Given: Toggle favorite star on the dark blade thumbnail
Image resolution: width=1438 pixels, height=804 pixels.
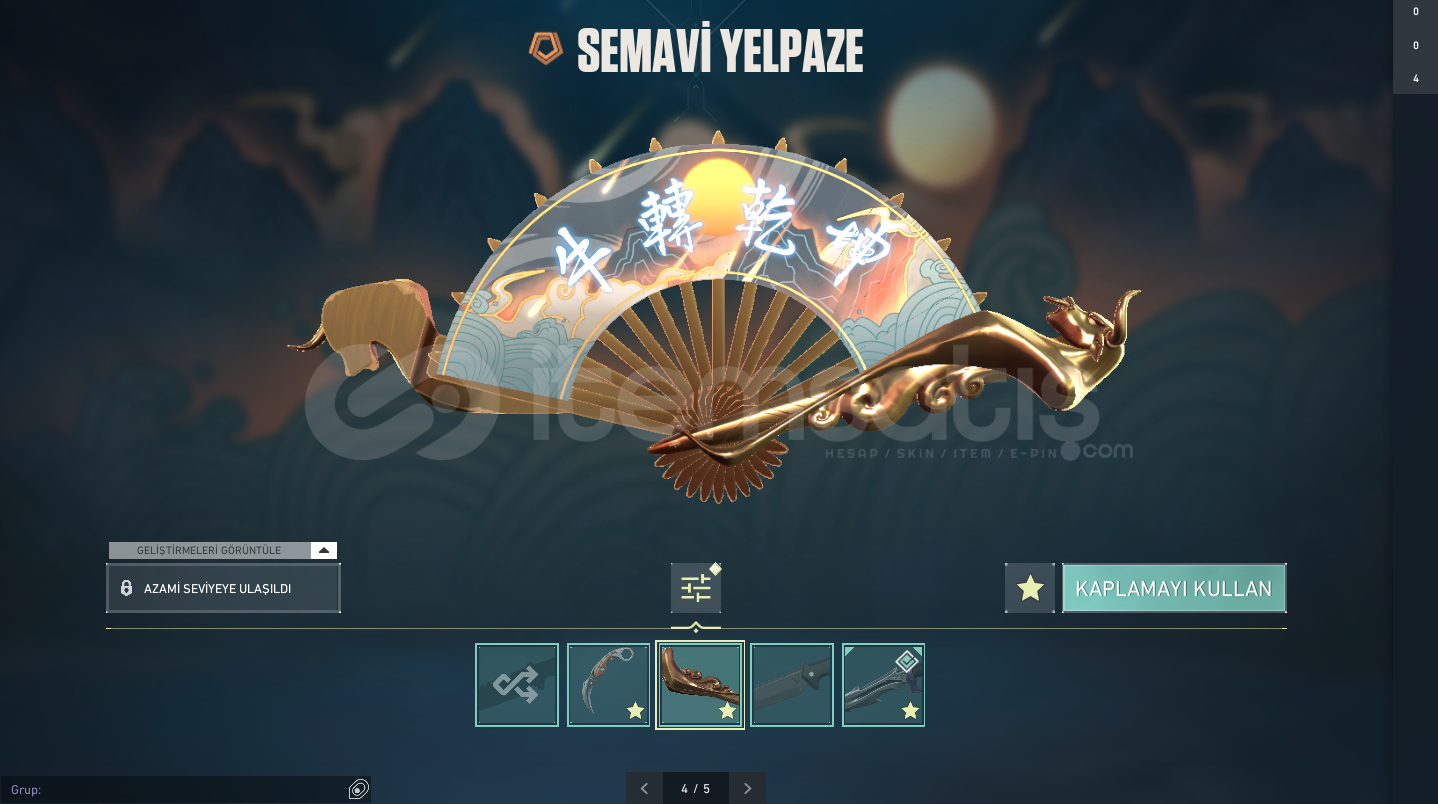Looking at the screenshot, I should coord(910,711).
